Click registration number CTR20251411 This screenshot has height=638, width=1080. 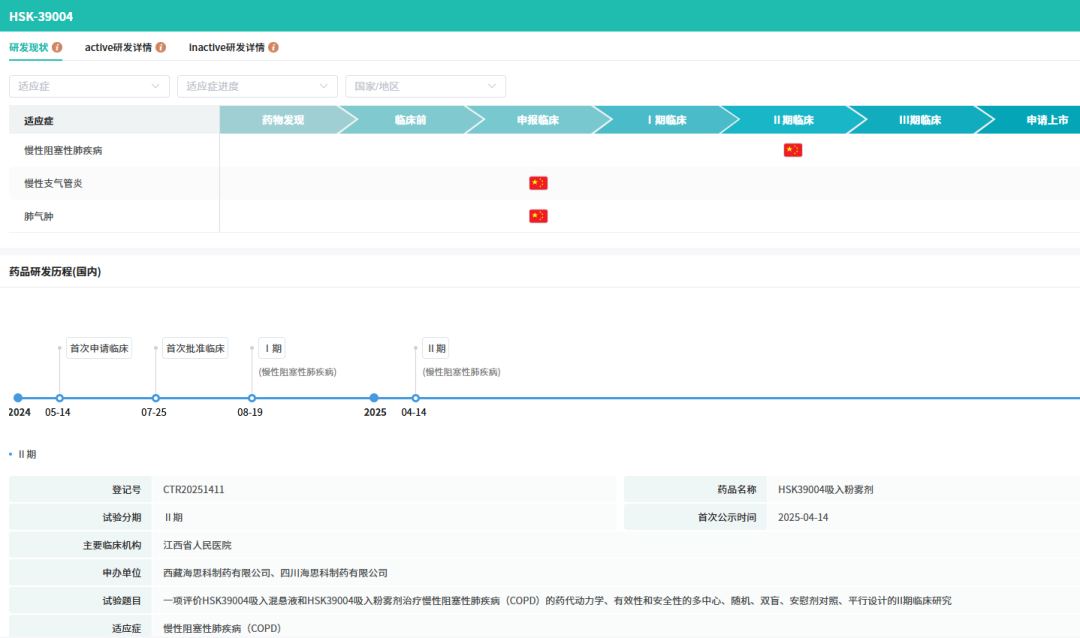194,490
